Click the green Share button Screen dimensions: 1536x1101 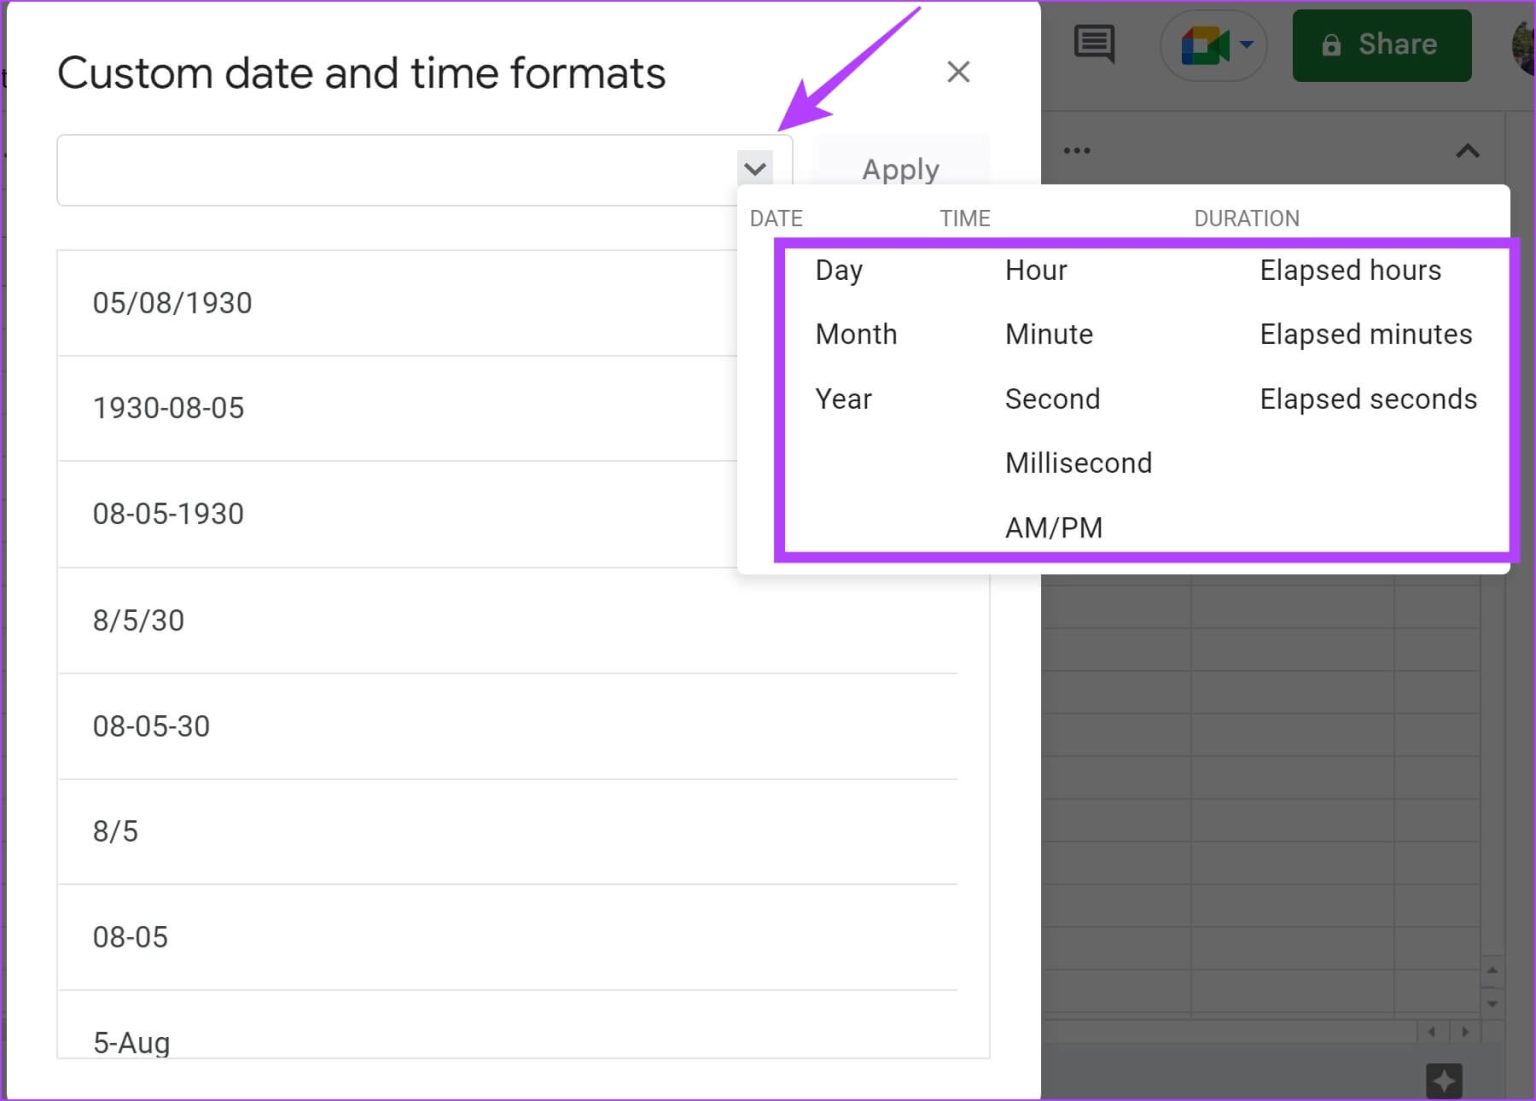(1381, 45)
